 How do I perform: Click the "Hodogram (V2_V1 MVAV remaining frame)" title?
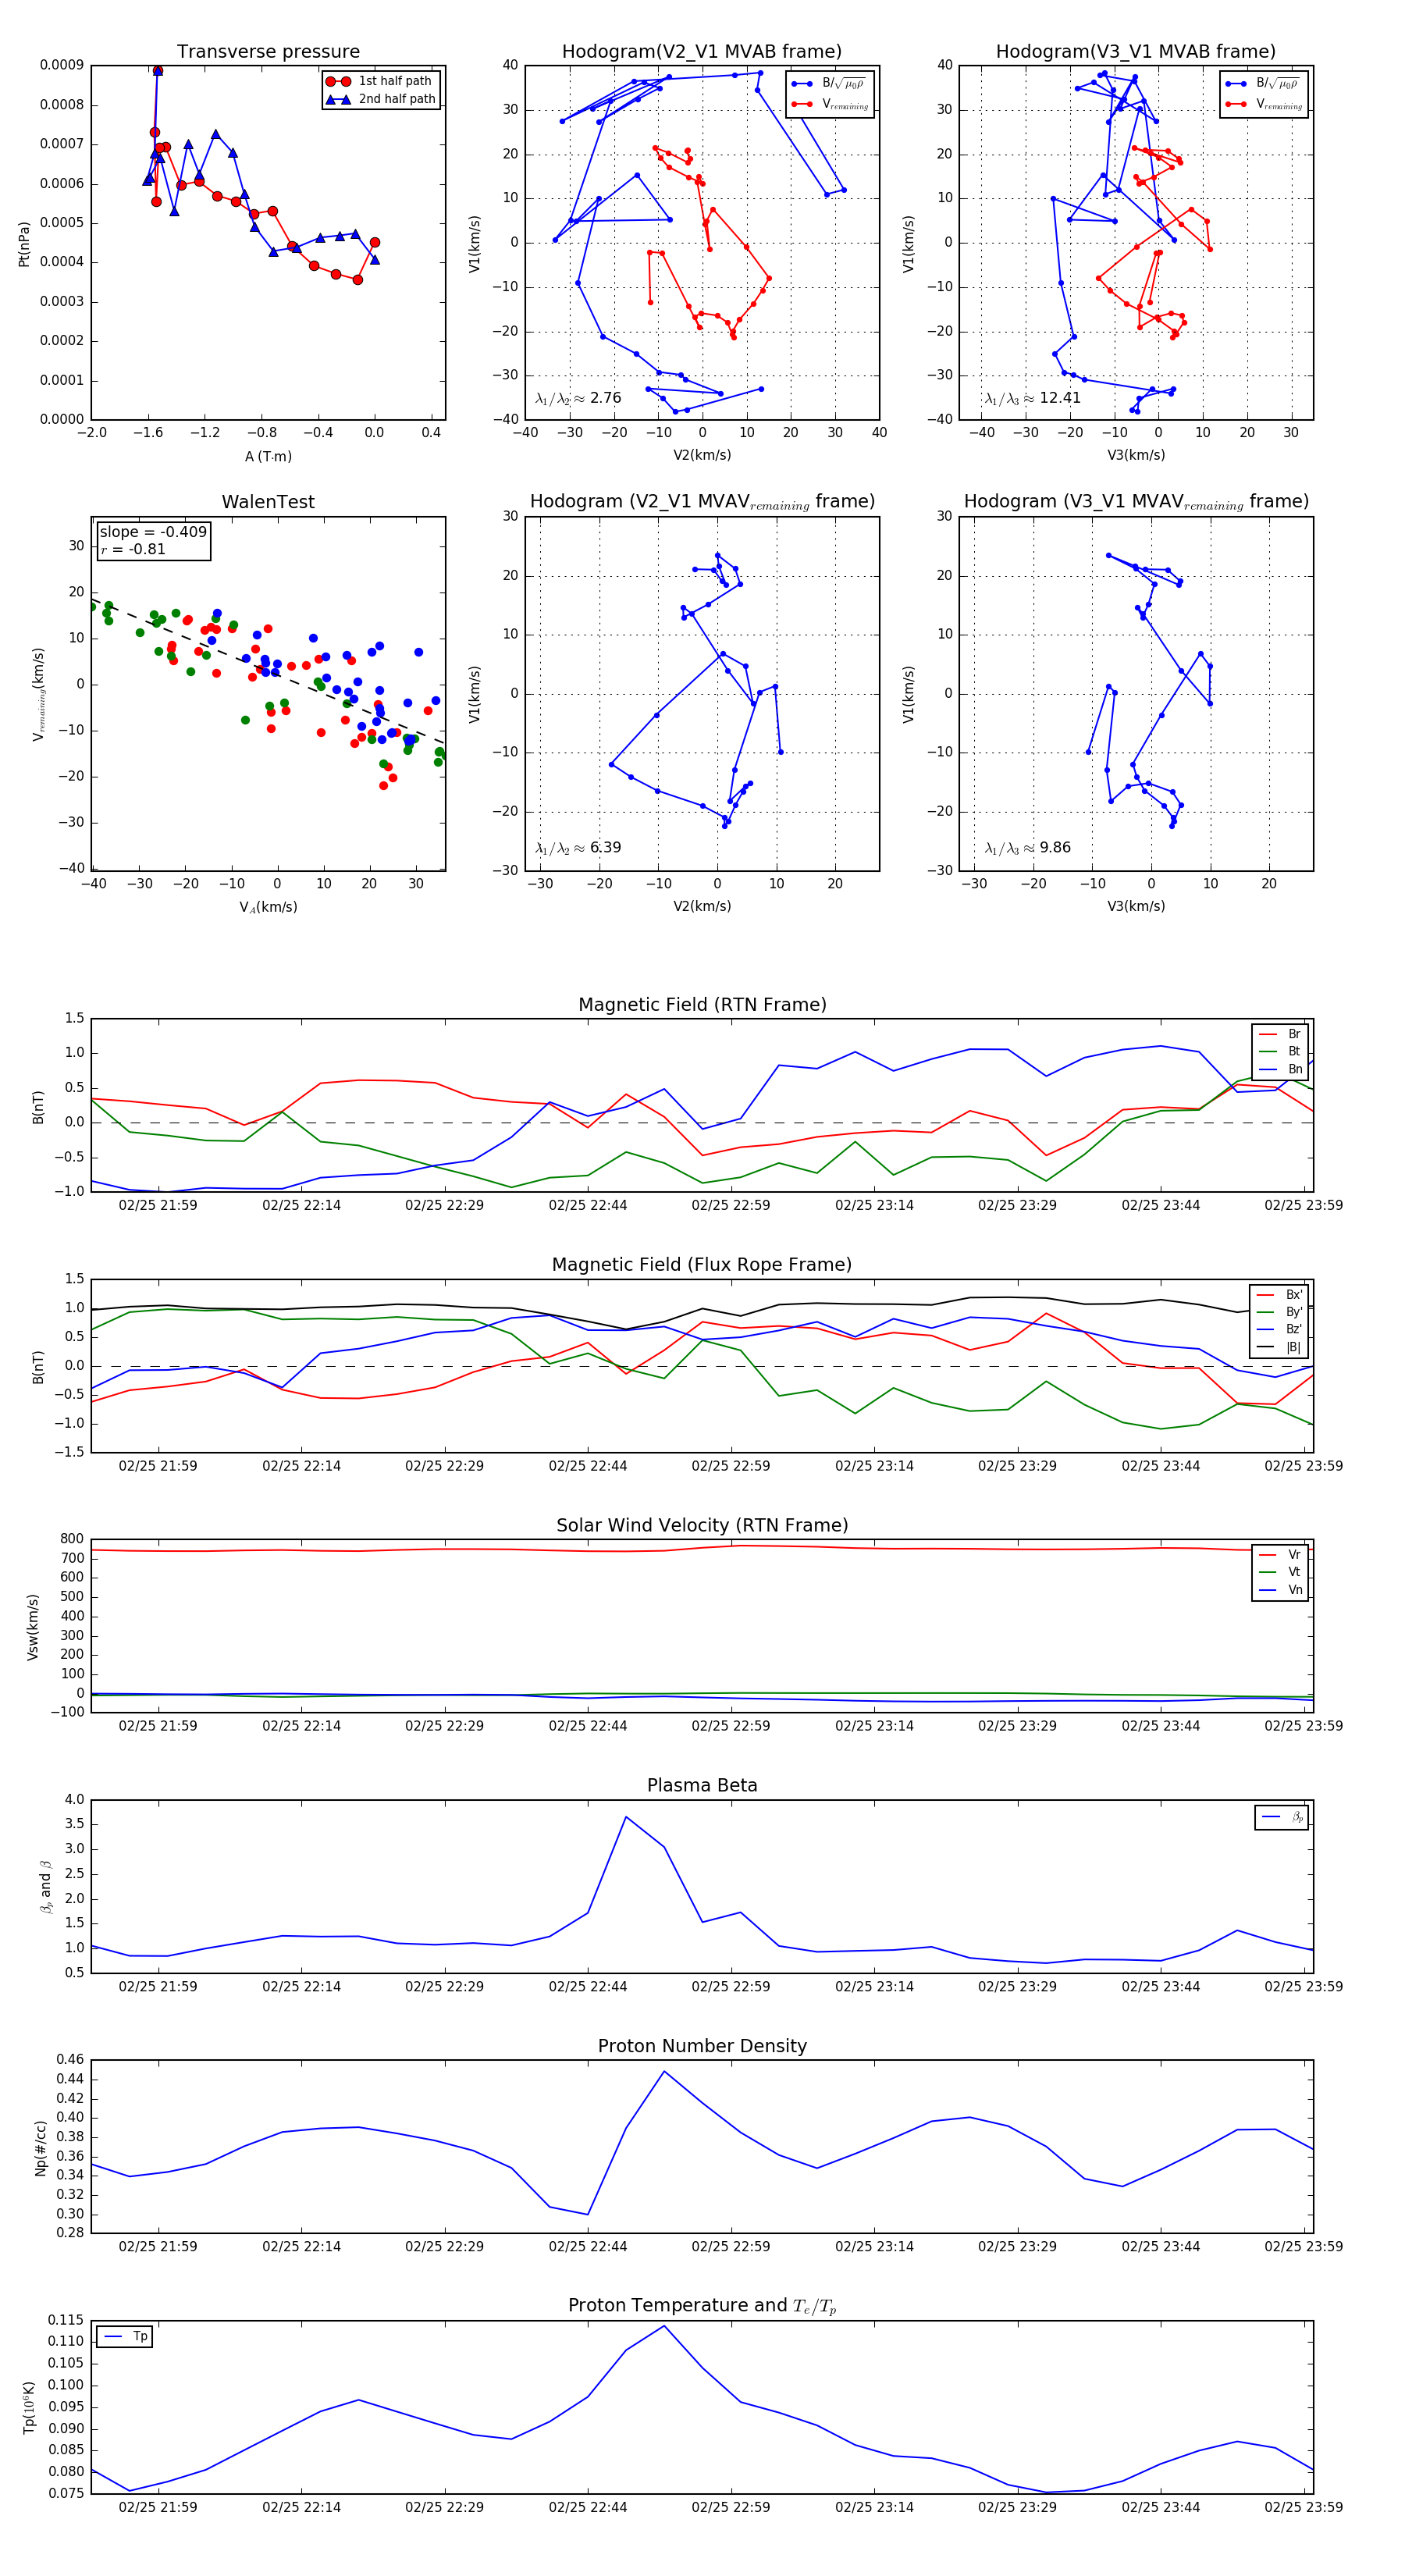point(702,502)
